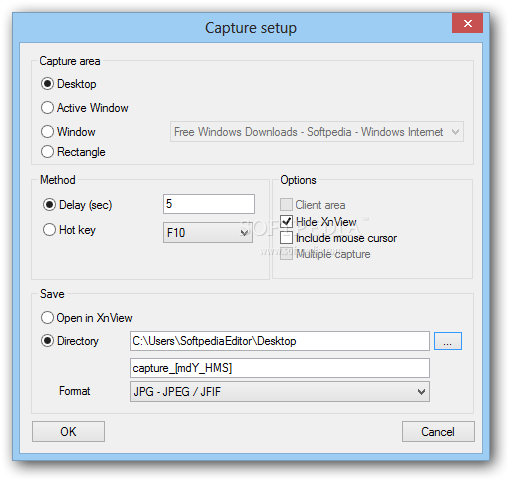The width and height of the screenshot is (510, 481).
Task: Browse for directory with the ... button
Action: click(448, 341)
